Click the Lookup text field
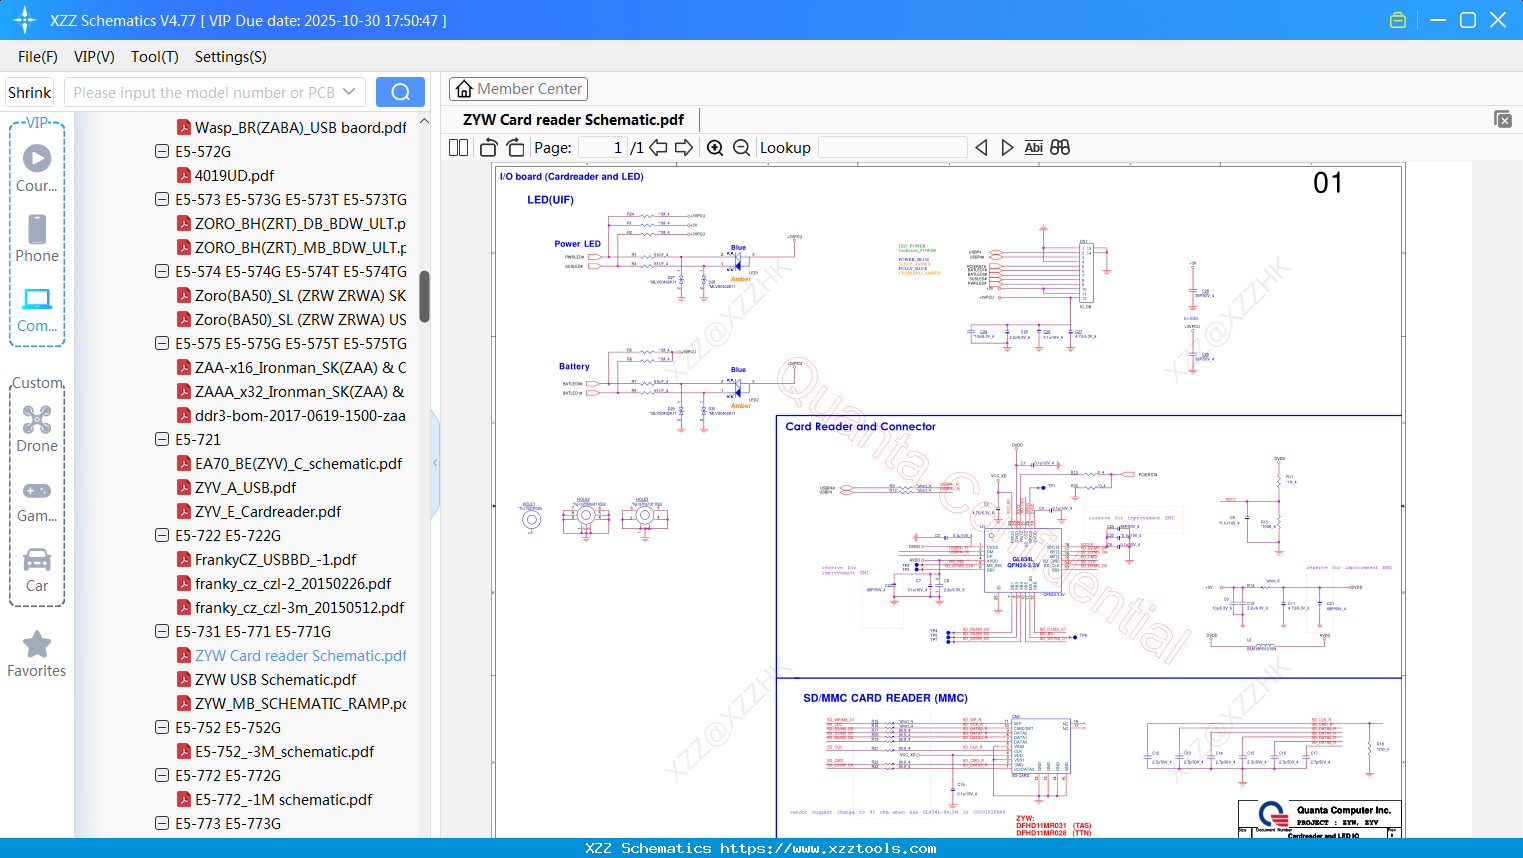Image resolution: width=1523 pixels, height=858 pixels. click(892, 147)
